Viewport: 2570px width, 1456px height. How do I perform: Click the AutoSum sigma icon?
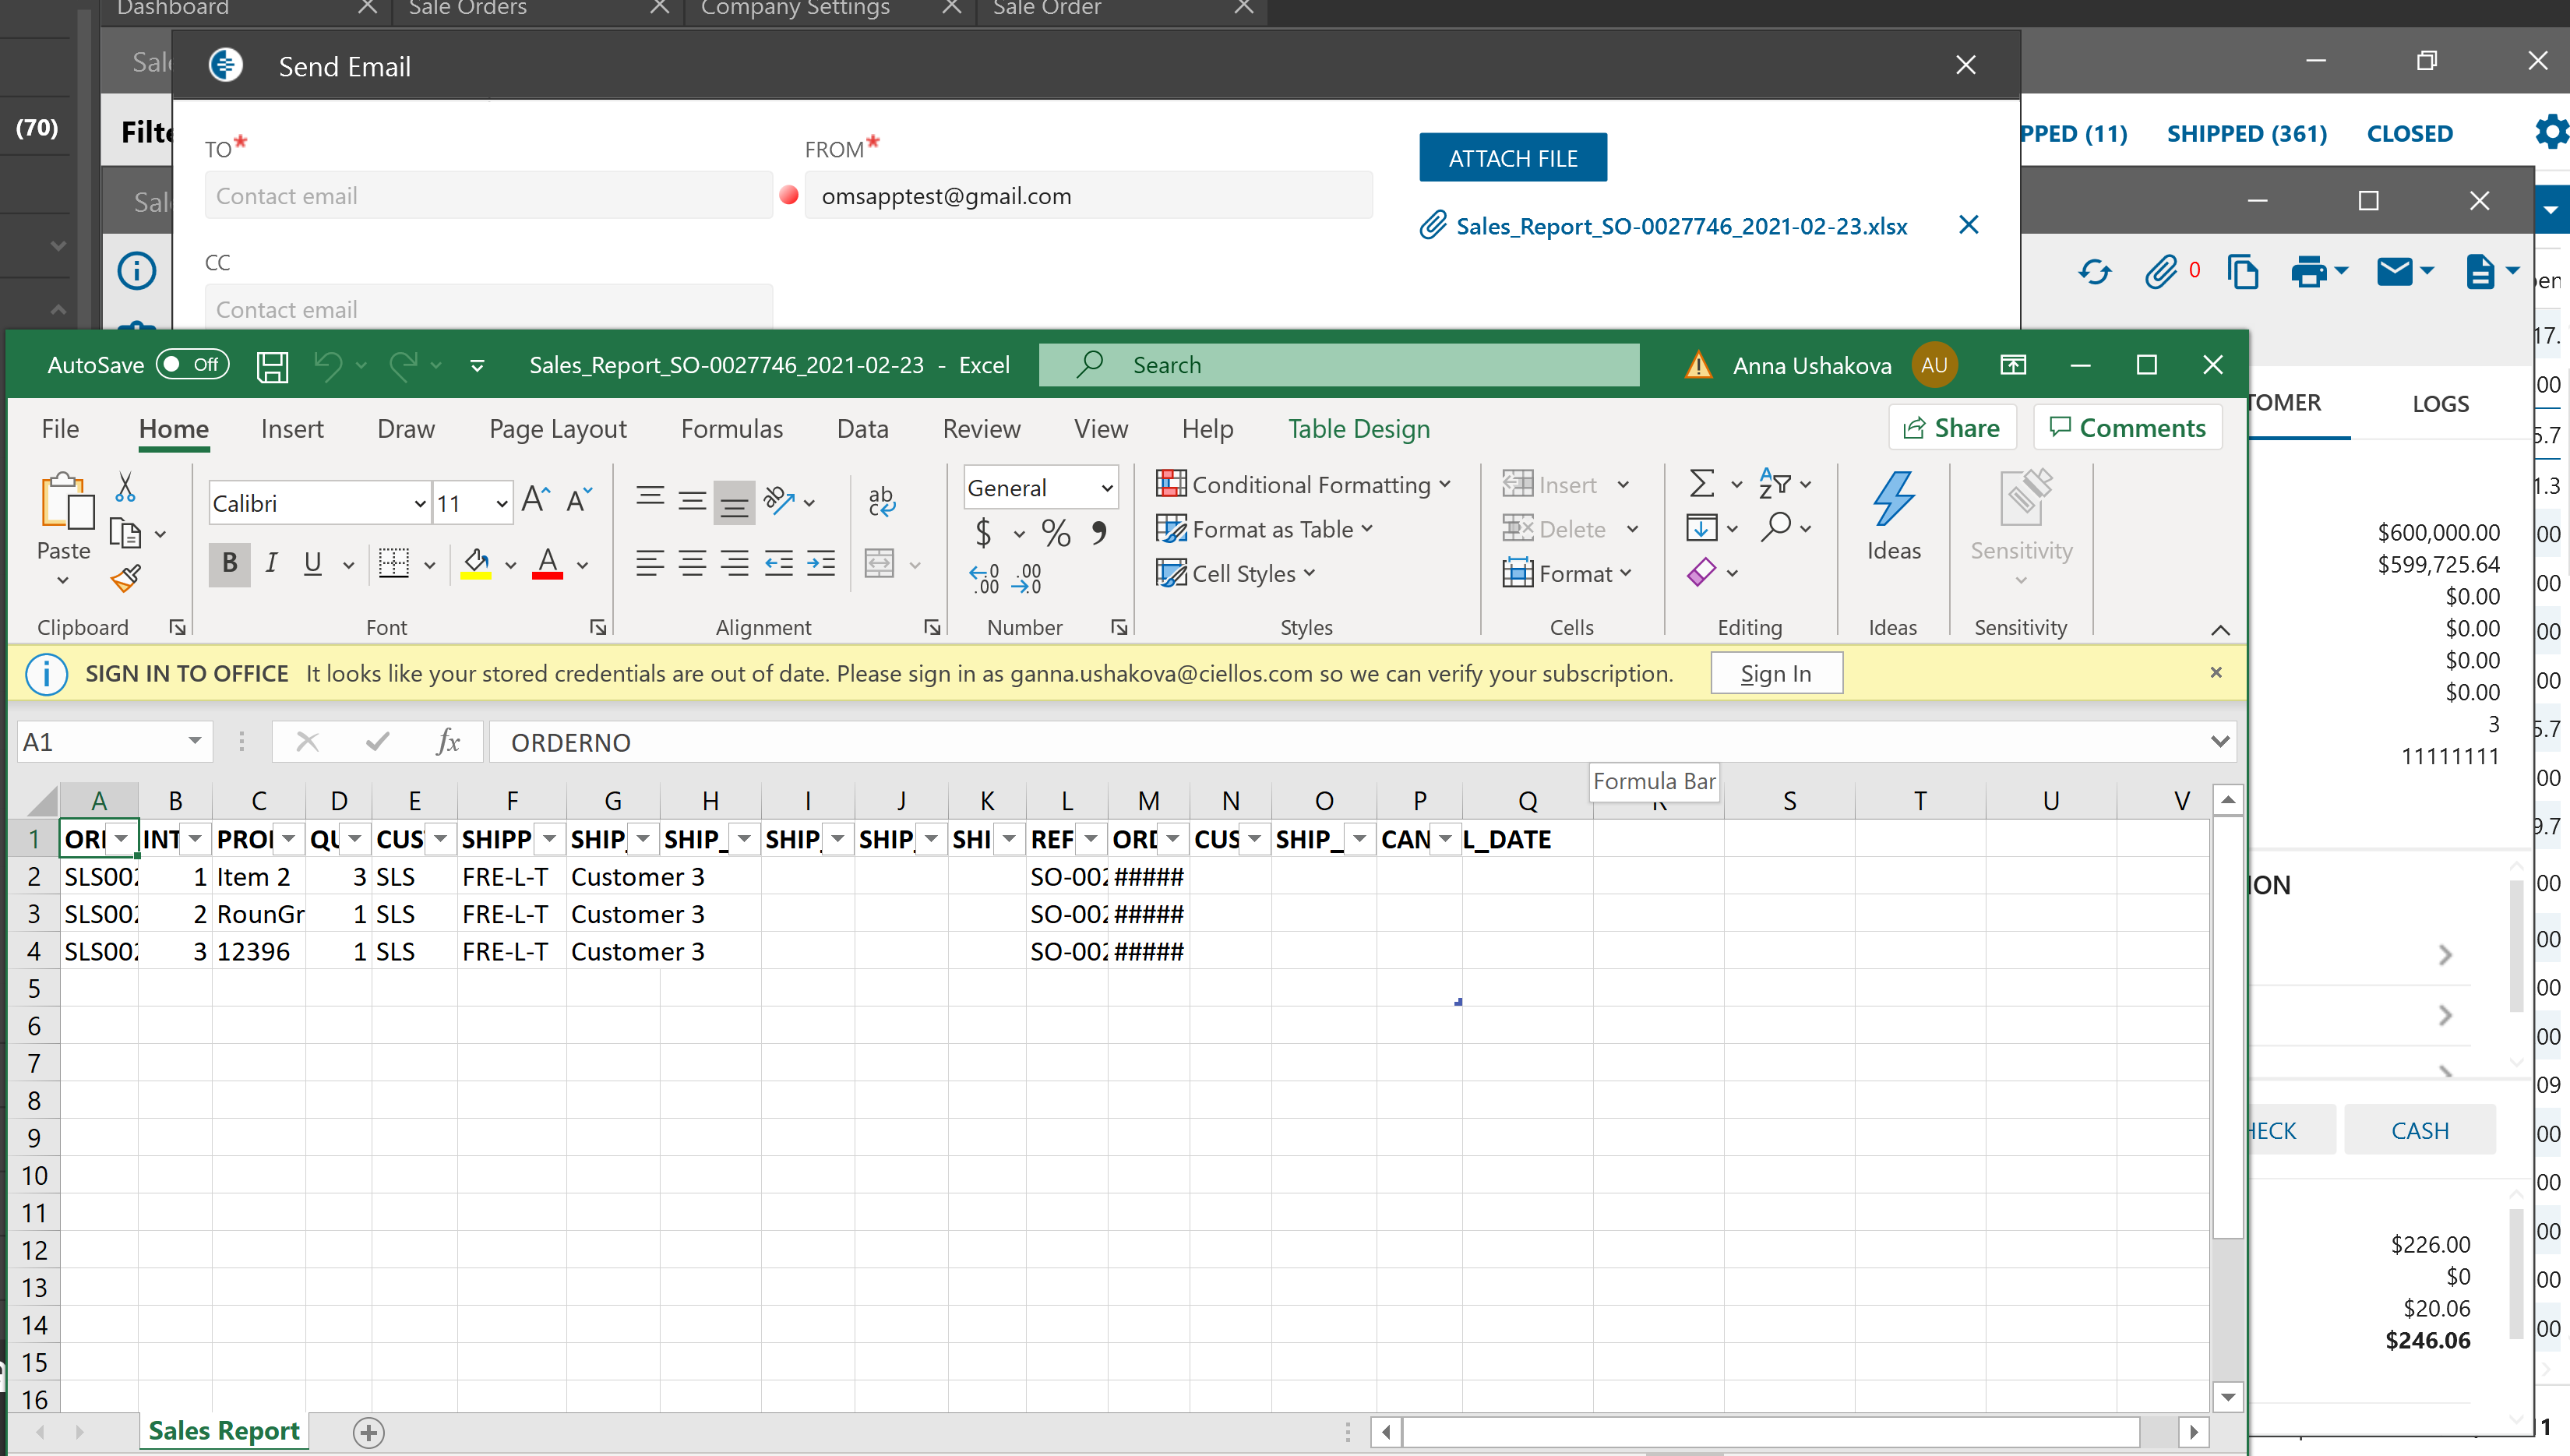point(1701,484)
